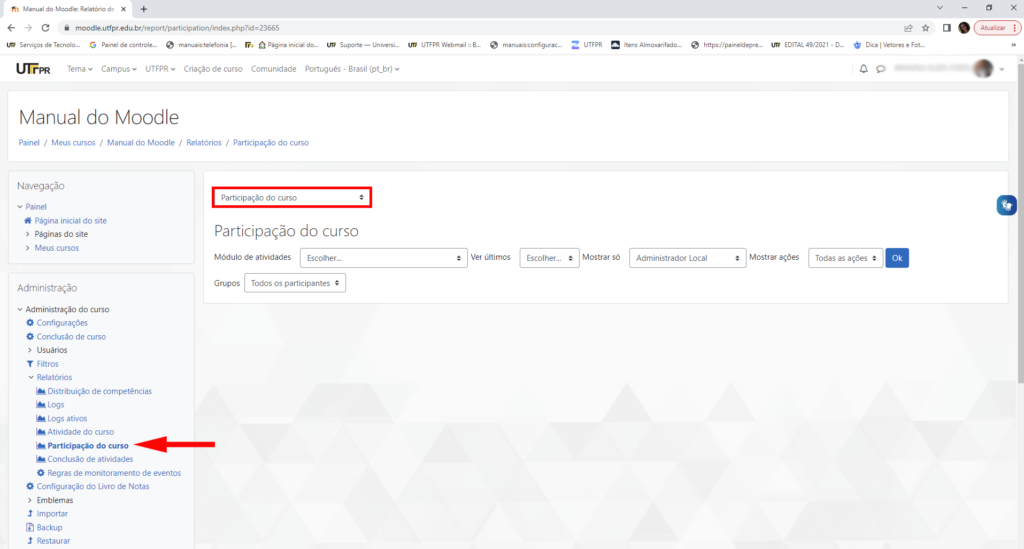Viewport: 1024px width, 549px height.
Task: Open the Mostrar só role dropdown
Action: (687, 258)
